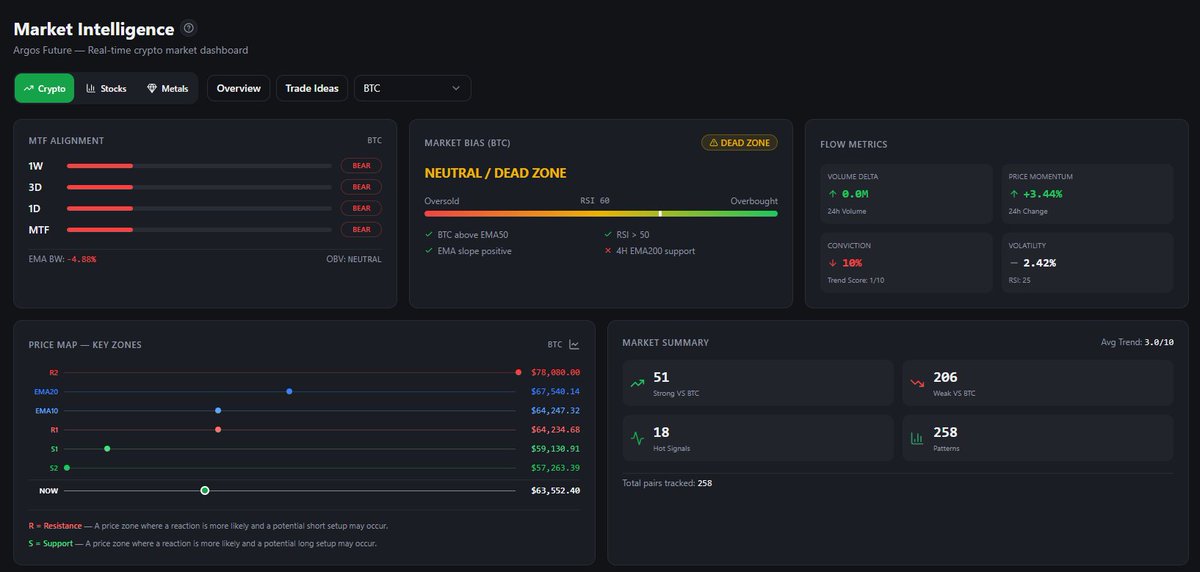
Task: Click the NEUTRAL / DEAD ZONE heading
Action: coord(495,173)
